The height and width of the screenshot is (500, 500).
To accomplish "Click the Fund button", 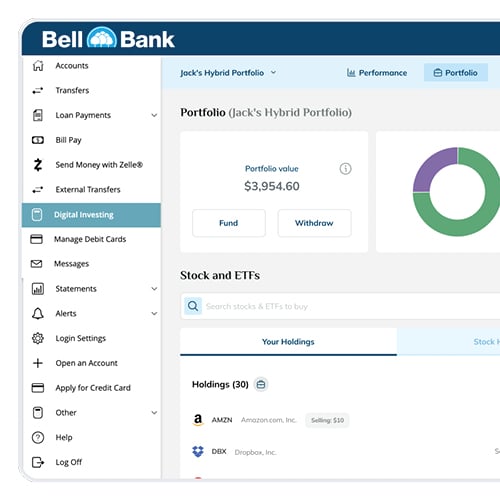I will (229, 223).
